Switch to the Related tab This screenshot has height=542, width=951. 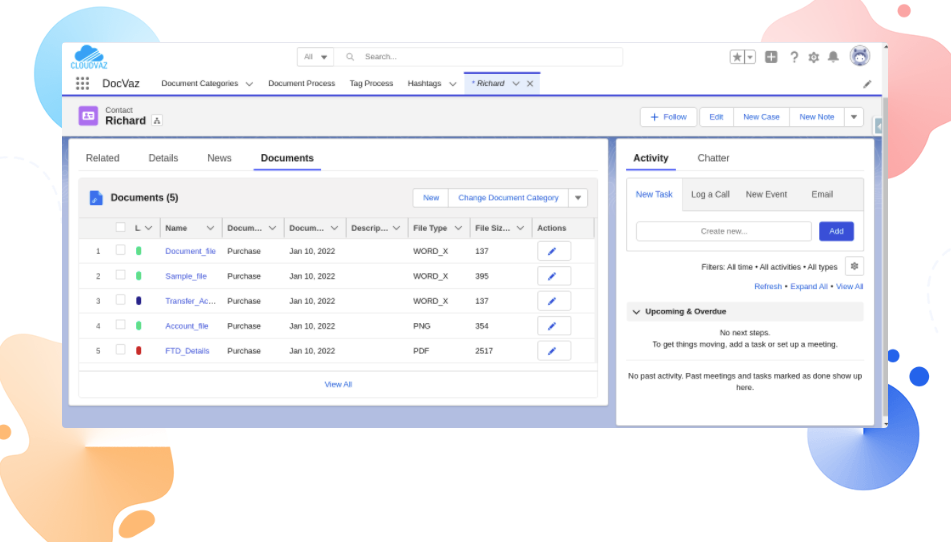(x=102, y=158)
